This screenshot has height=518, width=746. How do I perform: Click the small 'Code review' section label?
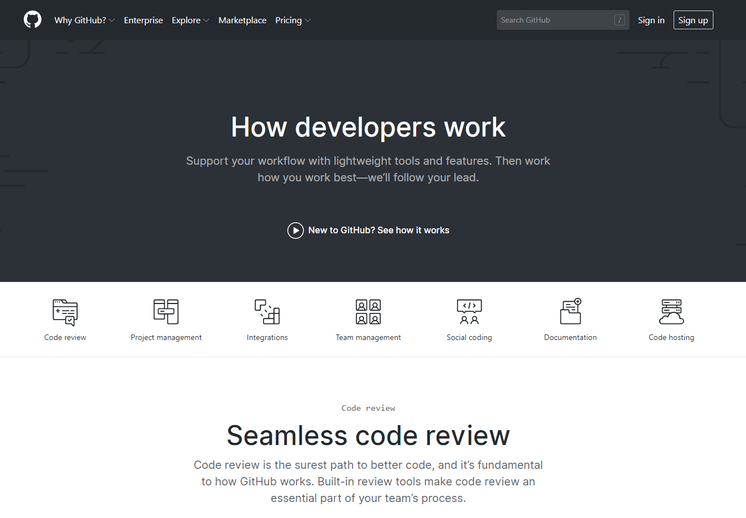[368, 408]
